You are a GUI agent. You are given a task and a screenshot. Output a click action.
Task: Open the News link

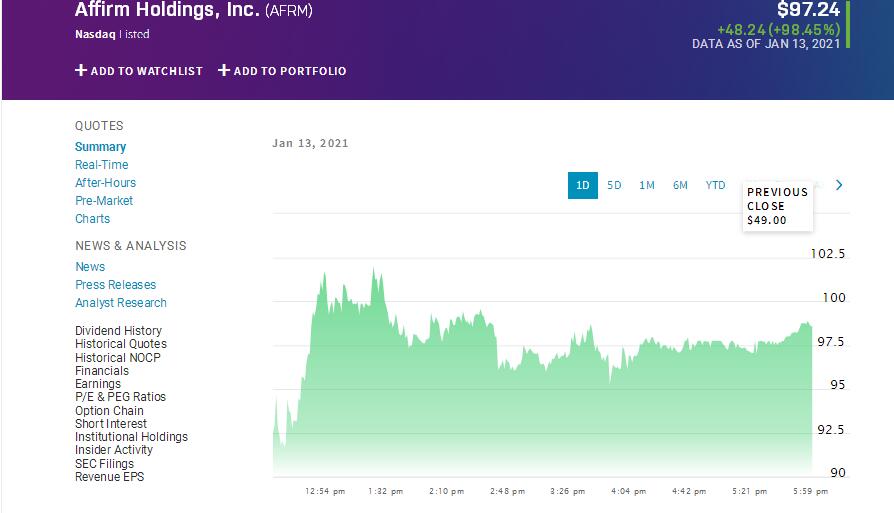click(90, 267)
